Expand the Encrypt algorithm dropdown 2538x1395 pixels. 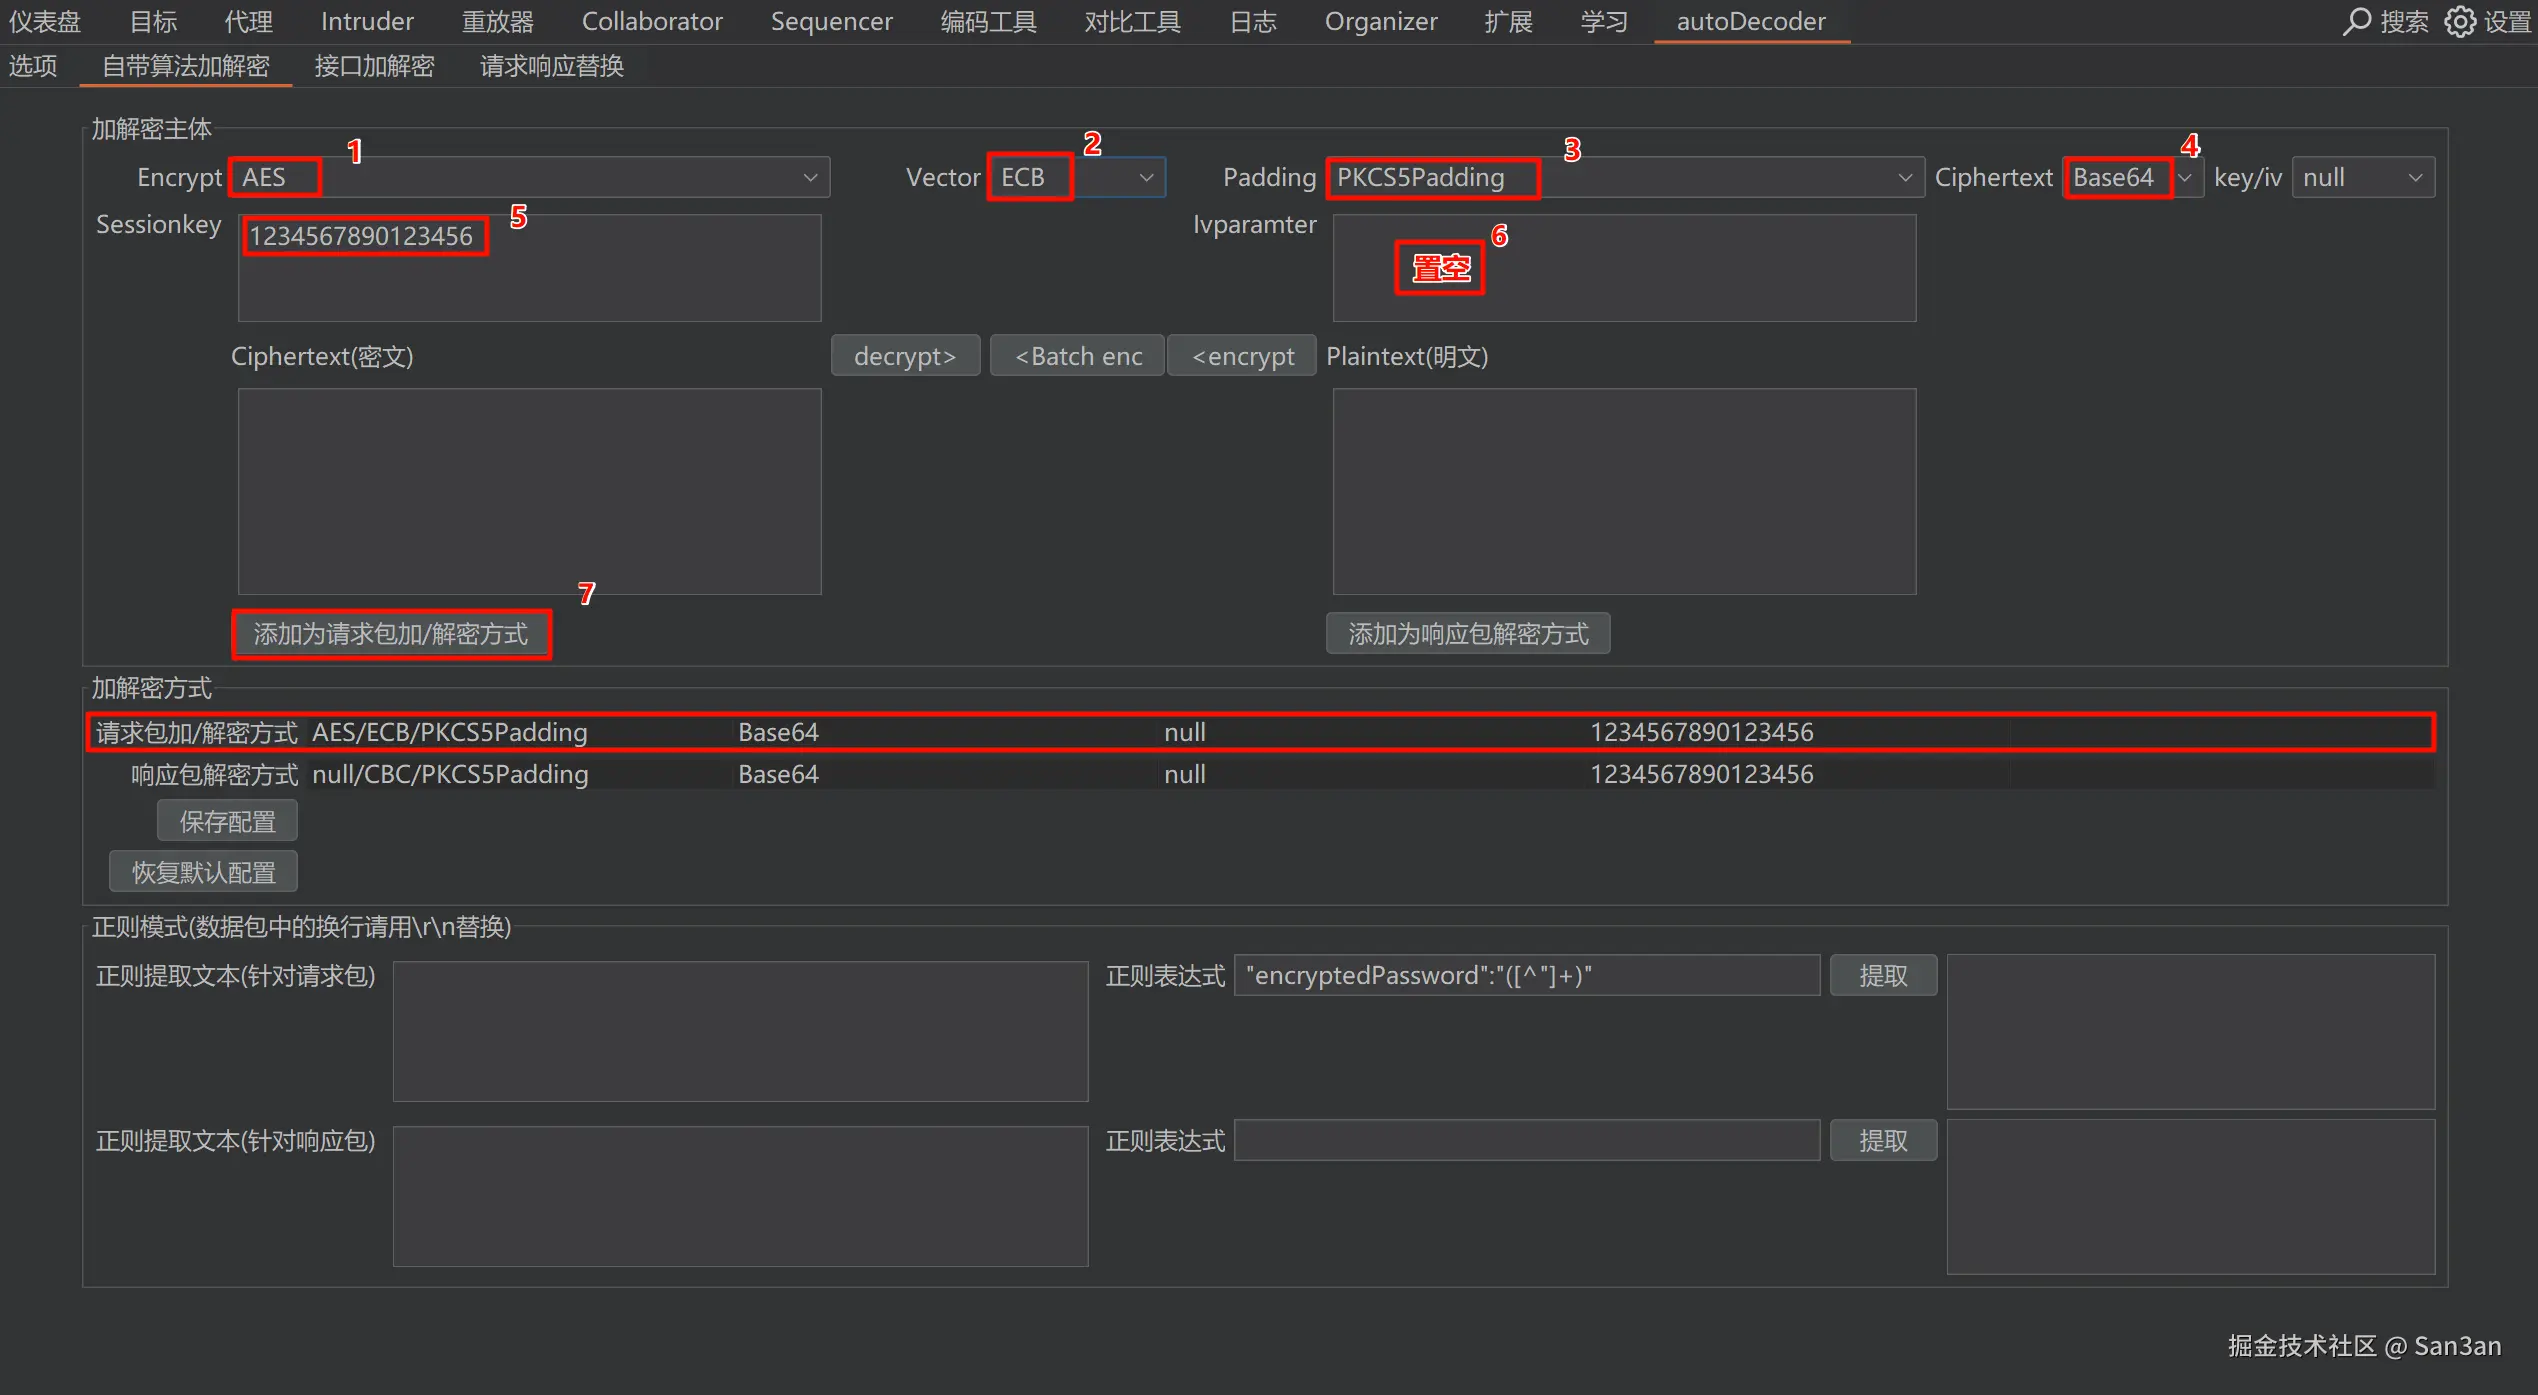(810, 177)
